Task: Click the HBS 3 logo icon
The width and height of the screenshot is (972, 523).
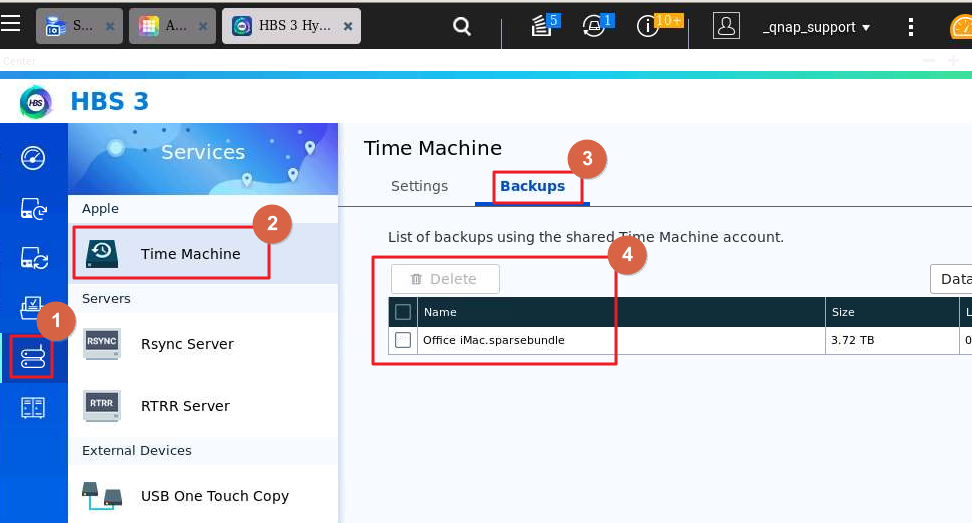Action: coord(35,102)
